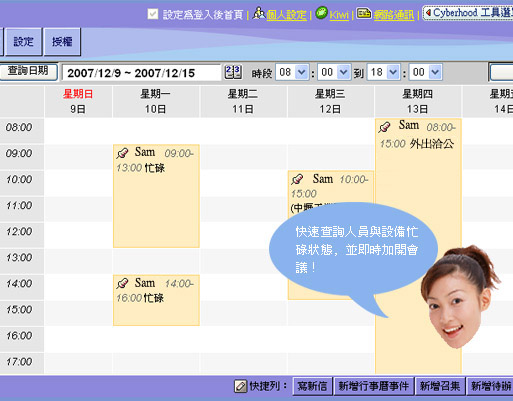Click the date range input field
This screenshot has height=401, width=513.
point(141,73)
